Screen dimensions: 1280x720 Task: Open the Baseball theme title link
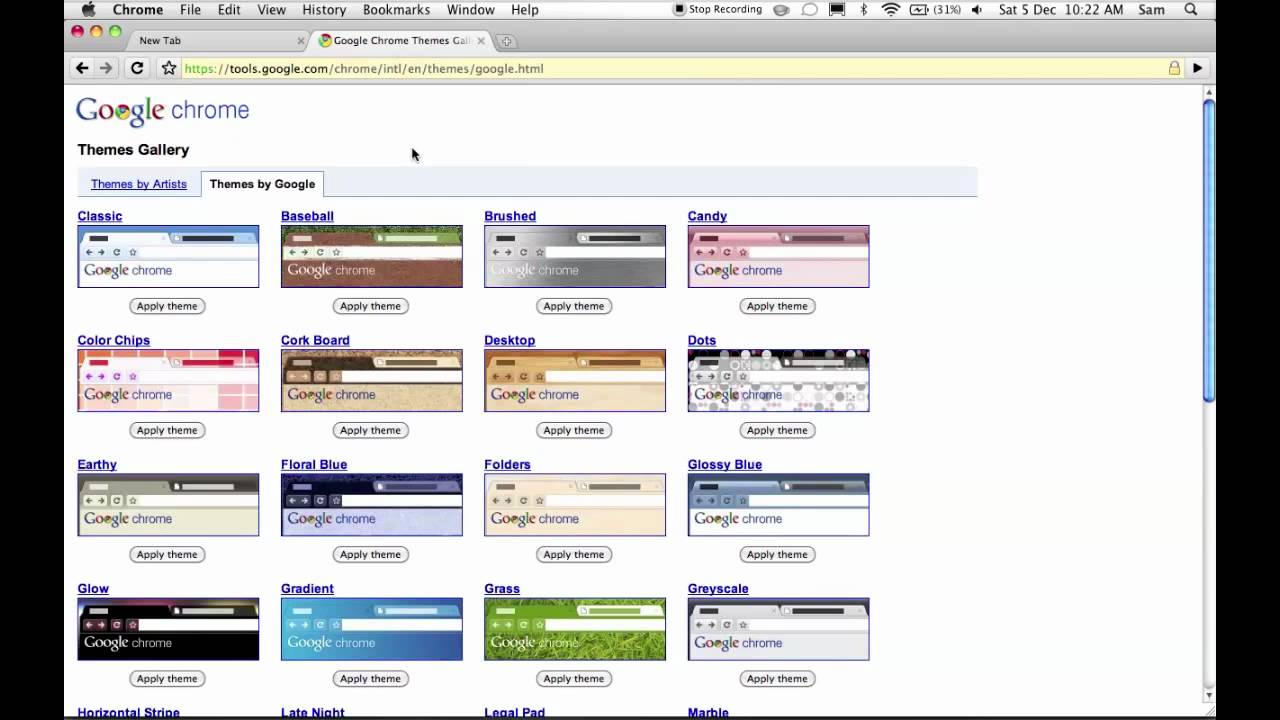coord(307,216)
